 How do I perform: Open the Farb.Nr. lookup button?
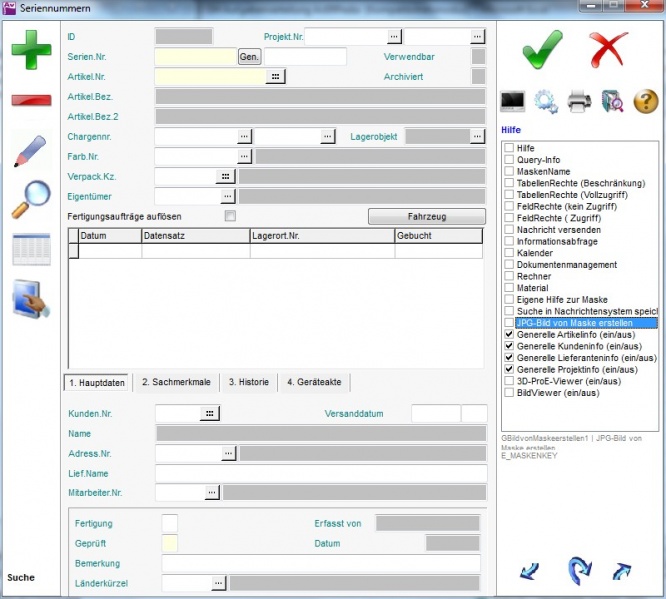244,157
